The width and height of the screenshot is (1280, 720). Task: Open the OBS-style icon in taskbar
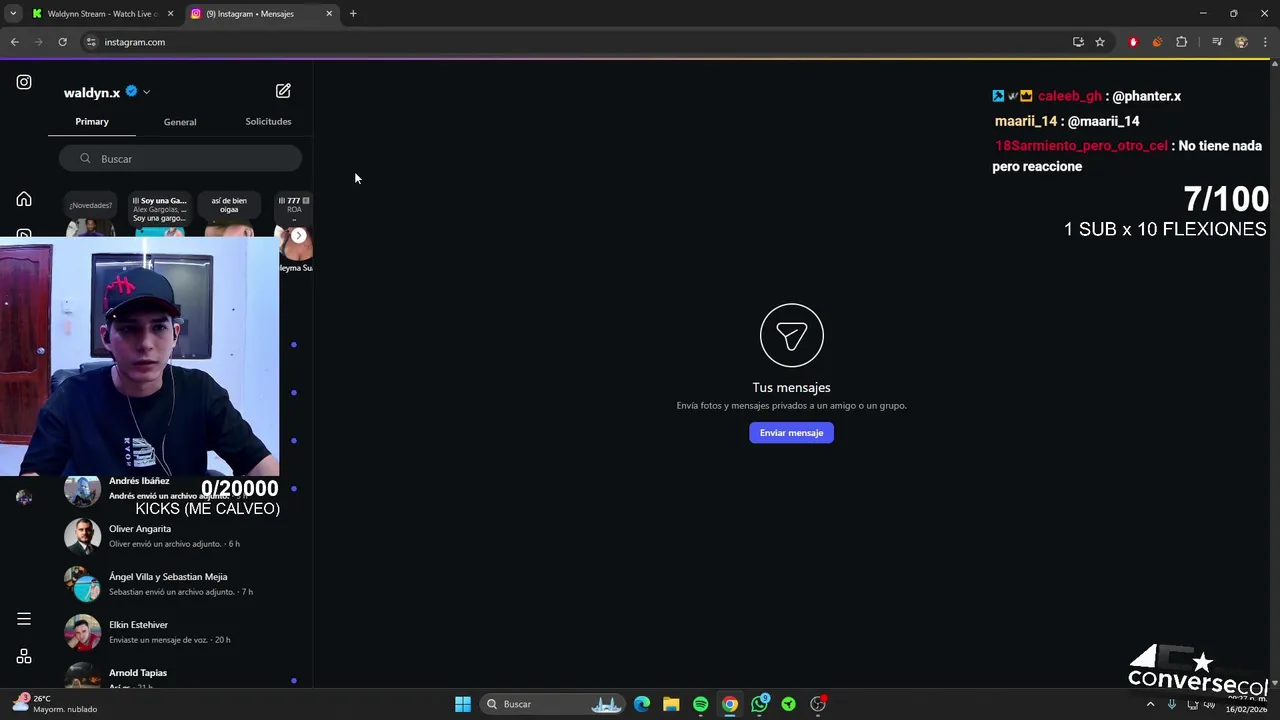click(818, 704)
